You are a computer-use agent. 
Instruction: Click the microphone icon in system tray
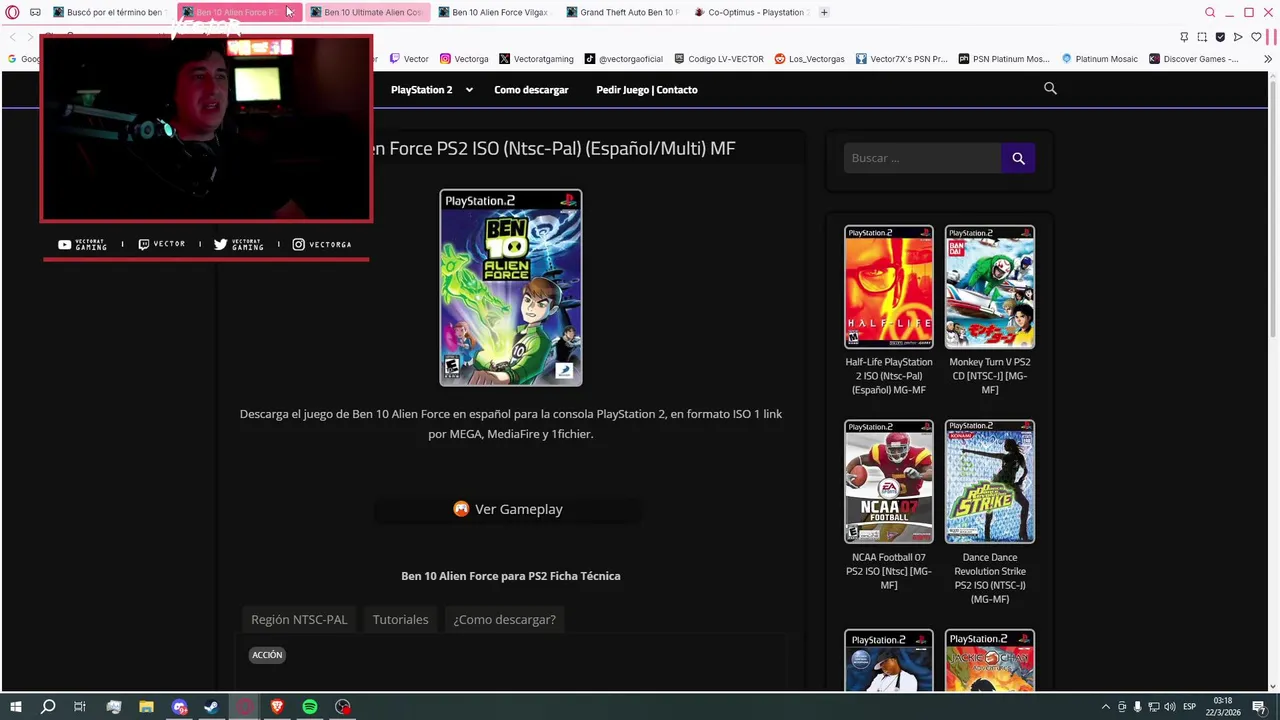(1137, 707)
